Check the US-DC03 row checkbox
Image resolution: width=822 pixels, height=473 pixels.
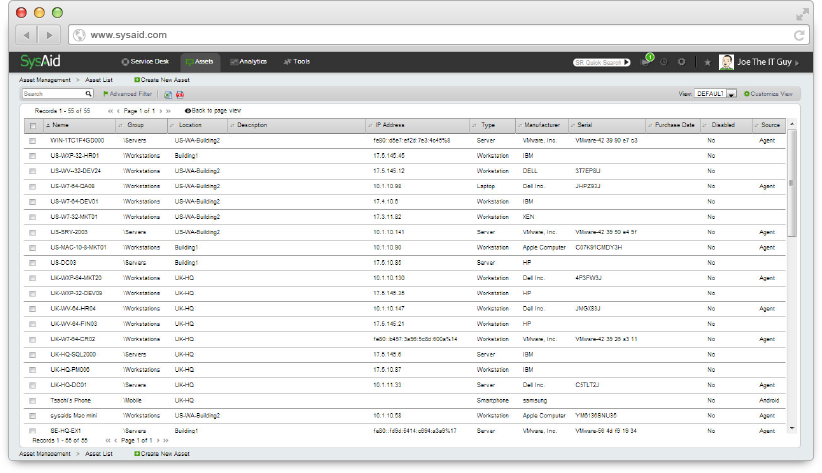pos(33,263)
